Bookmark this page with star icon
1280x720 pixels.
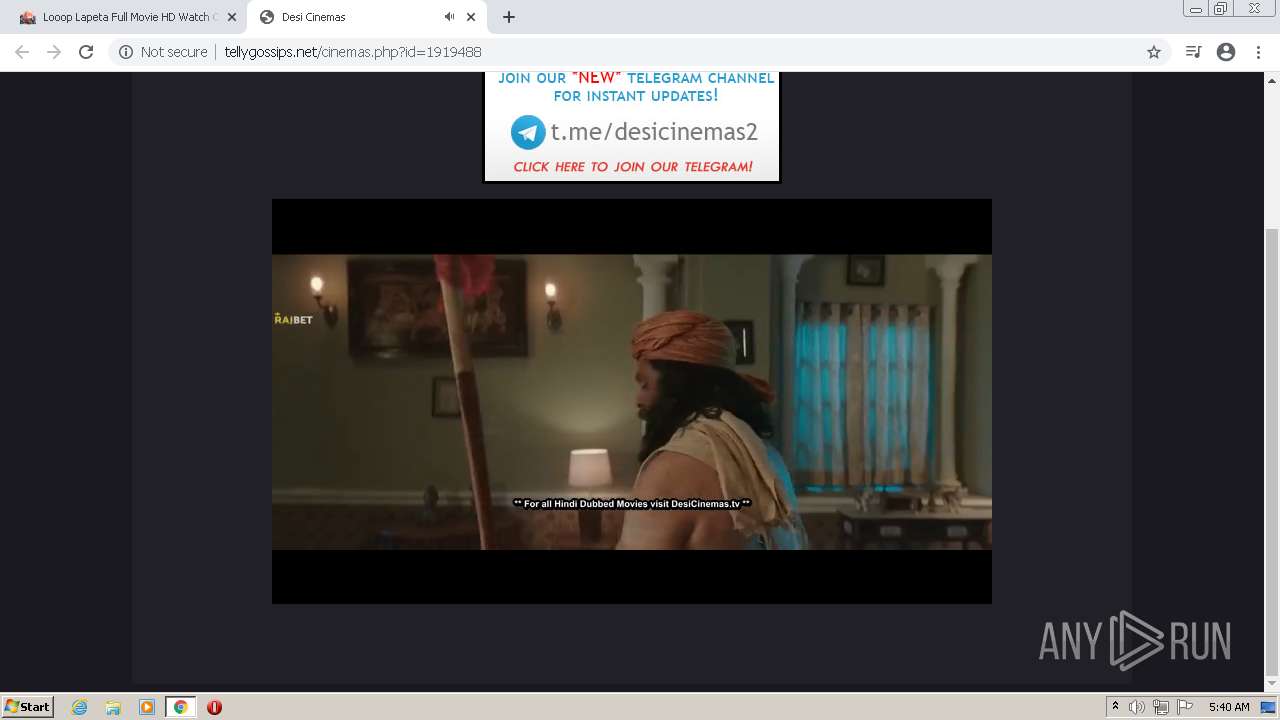[1154, 52]
